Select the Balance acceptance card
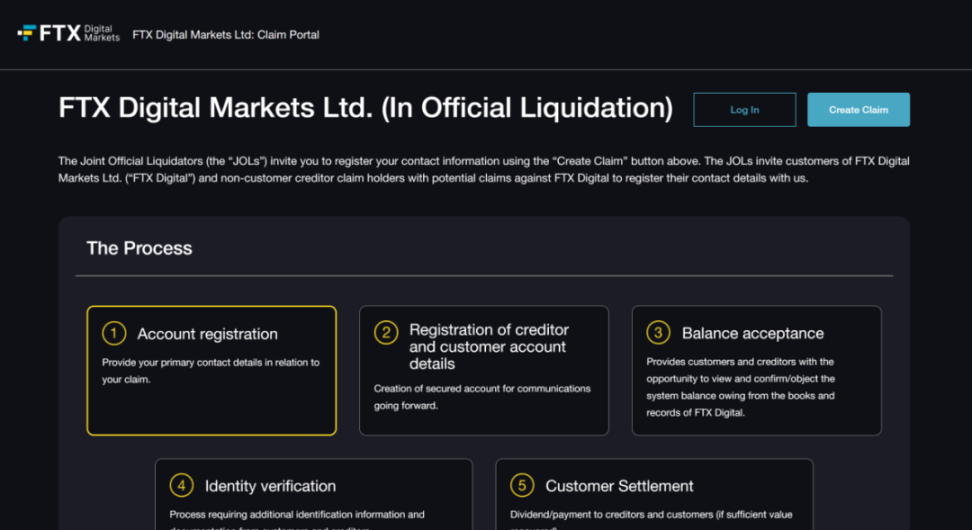The height and width of the screenshot is (530, 972). [x=756, y=371]
